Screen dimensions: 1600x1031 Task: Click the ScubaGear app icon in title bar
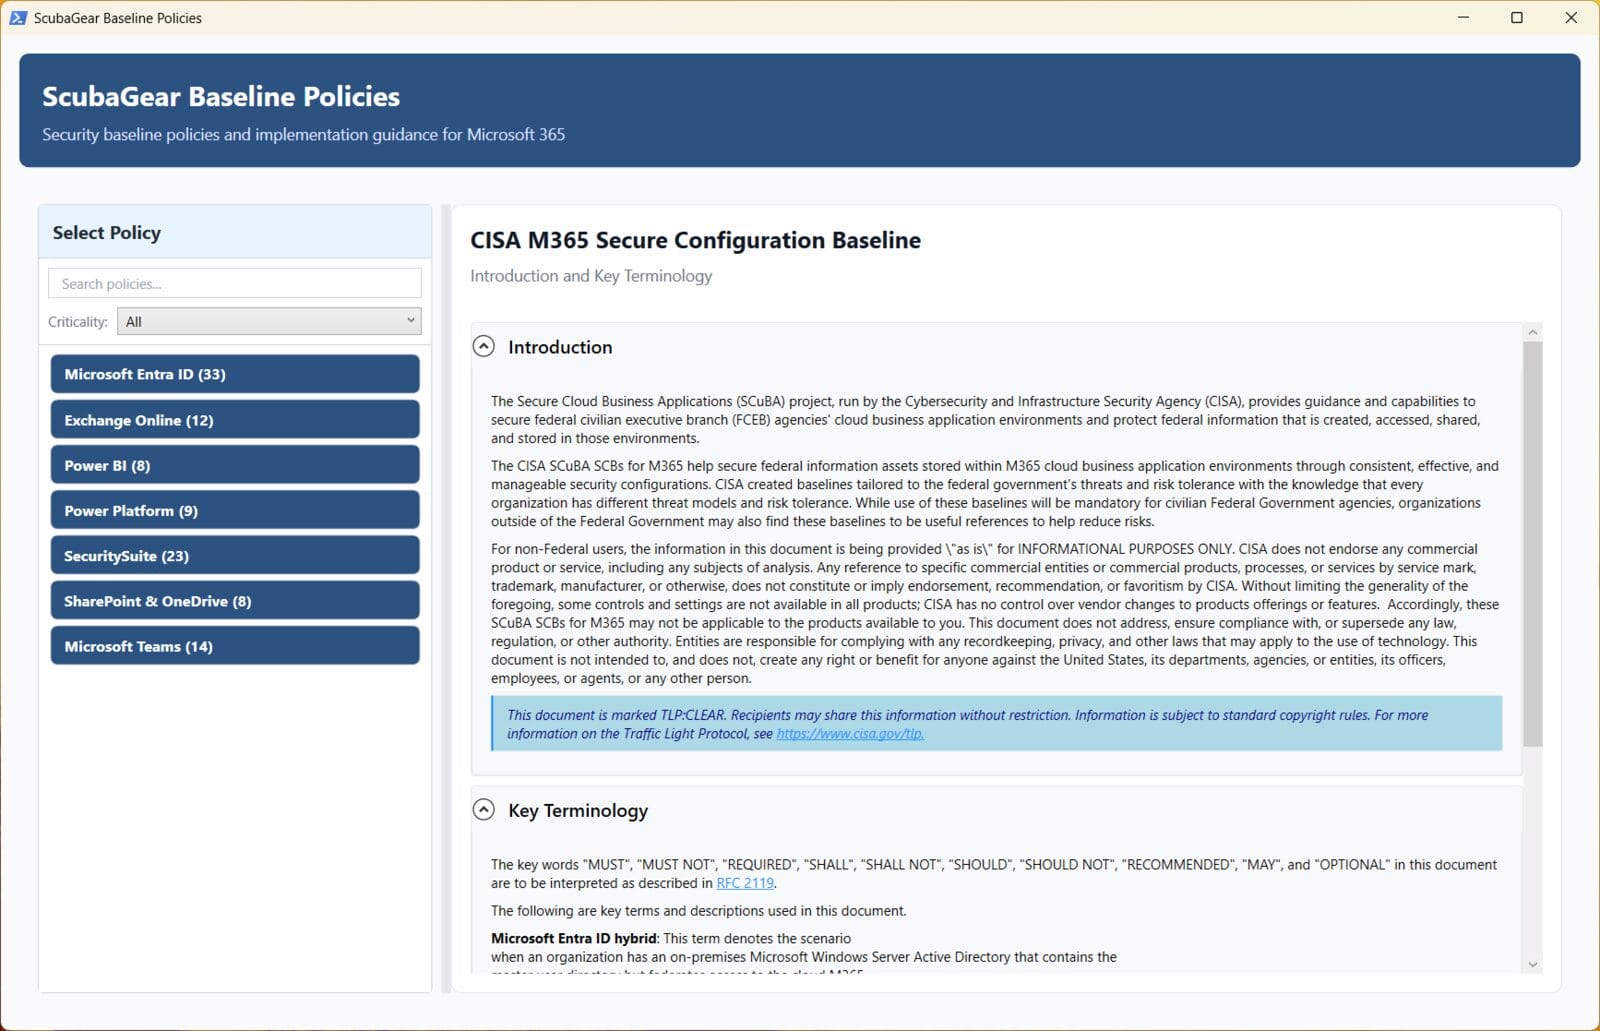[17, 18]
